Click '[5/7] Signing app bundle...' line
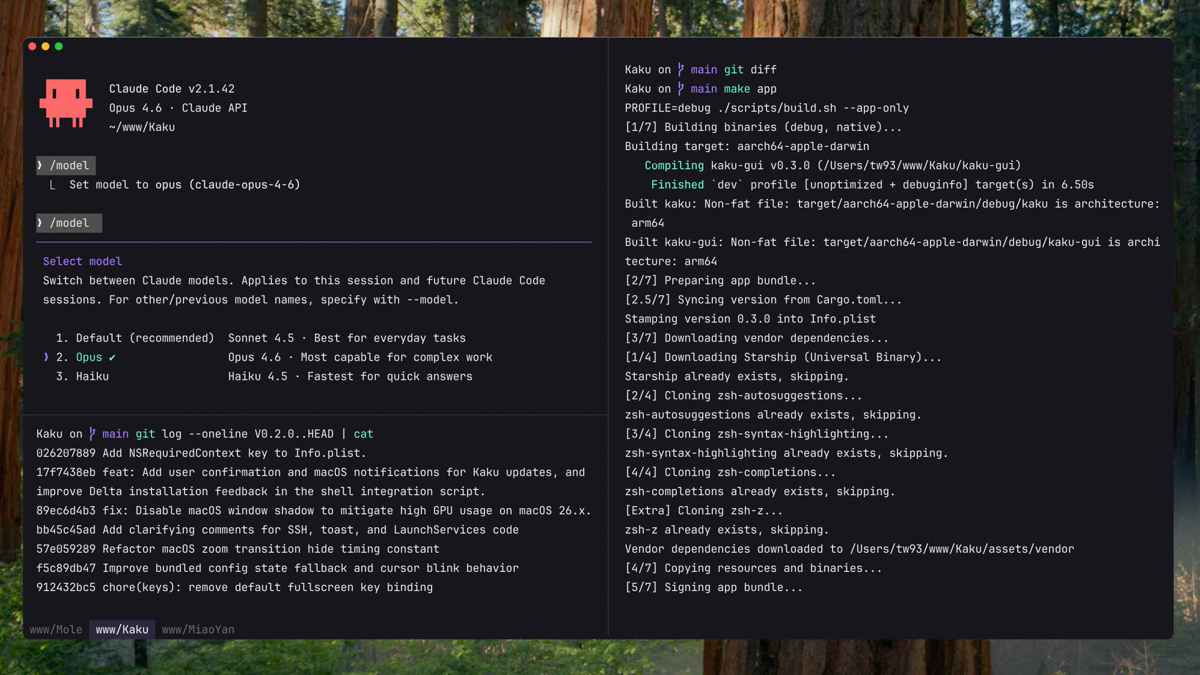This screenshot has width=1200, height=675. (714, 587)
